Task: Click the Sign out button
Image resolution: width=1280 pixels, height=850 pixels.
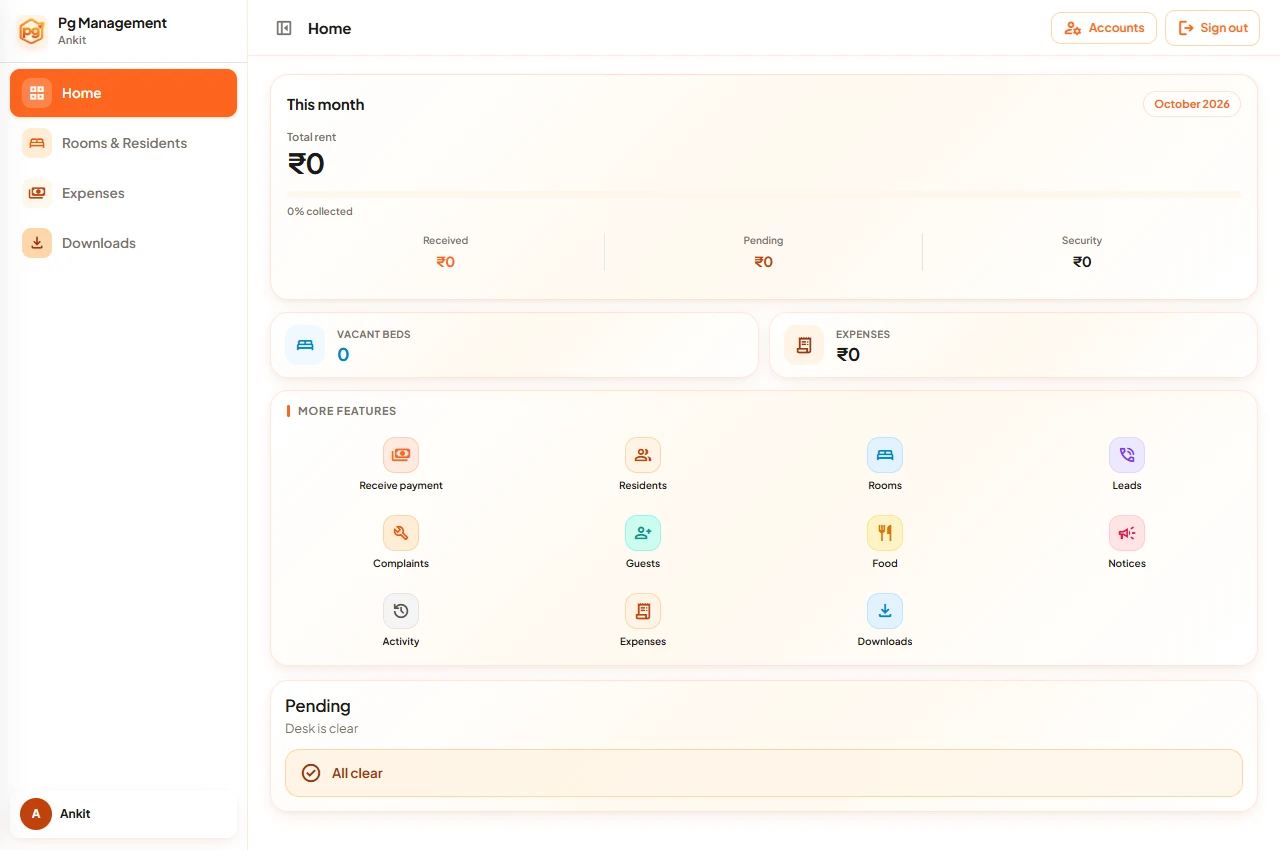Action: (1212, 28)
